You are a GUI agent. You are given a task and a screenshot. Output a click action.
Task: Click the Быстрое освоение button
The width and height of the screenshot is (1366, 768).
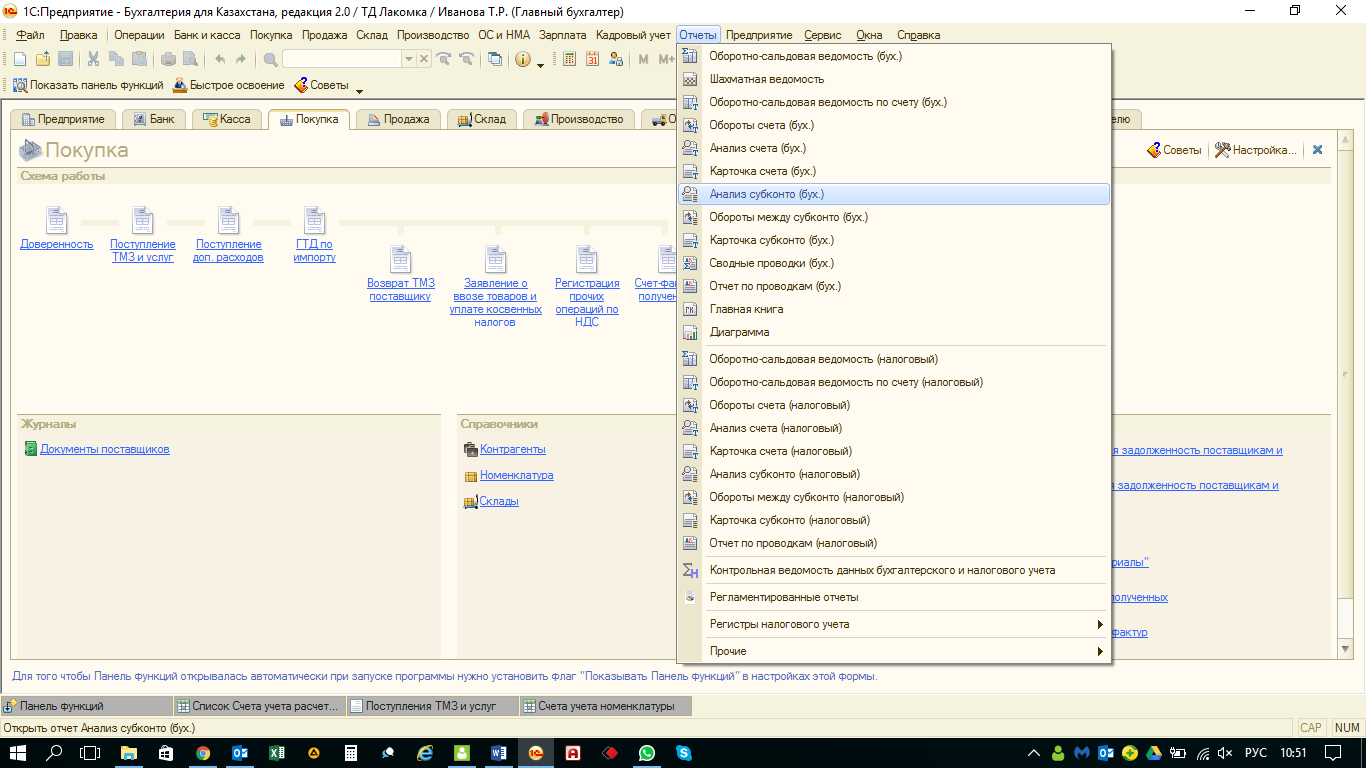(228, 85)
